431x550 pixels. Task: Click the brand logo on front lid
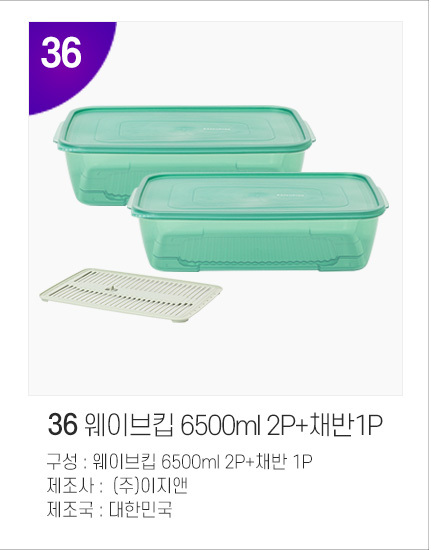[290, 194]
